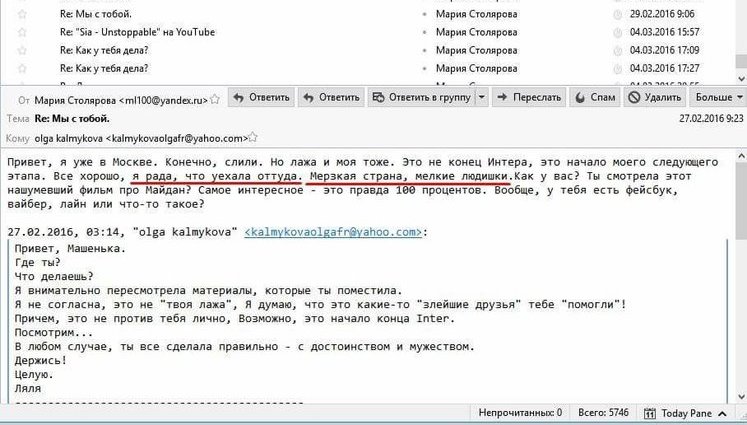Expand the Today Pane chevron
The height and width of the screenshot is (425, 747).
click(x=722, y=414)
